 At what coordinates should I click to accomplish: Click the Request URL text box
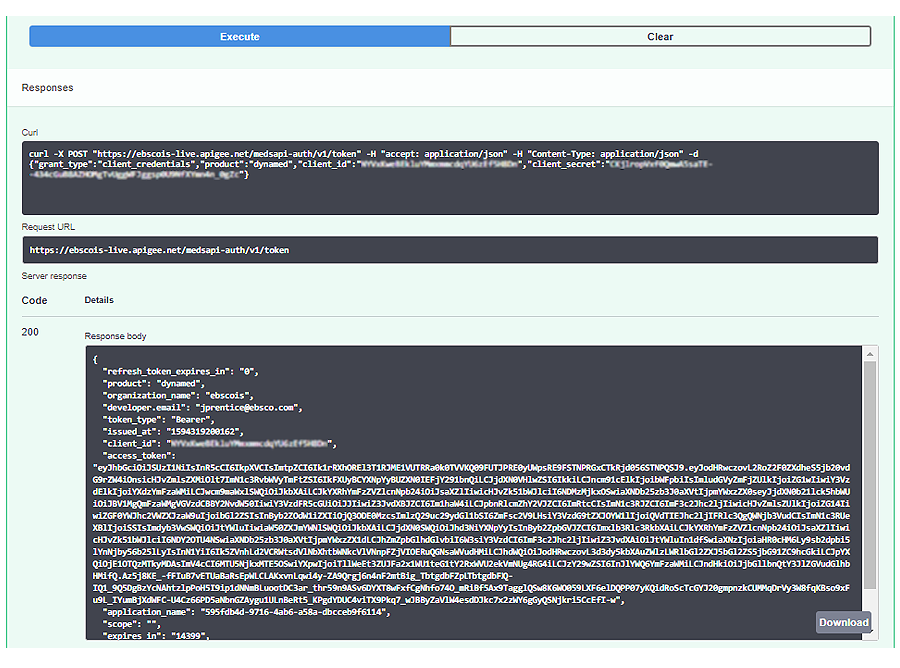click(450, 250)
